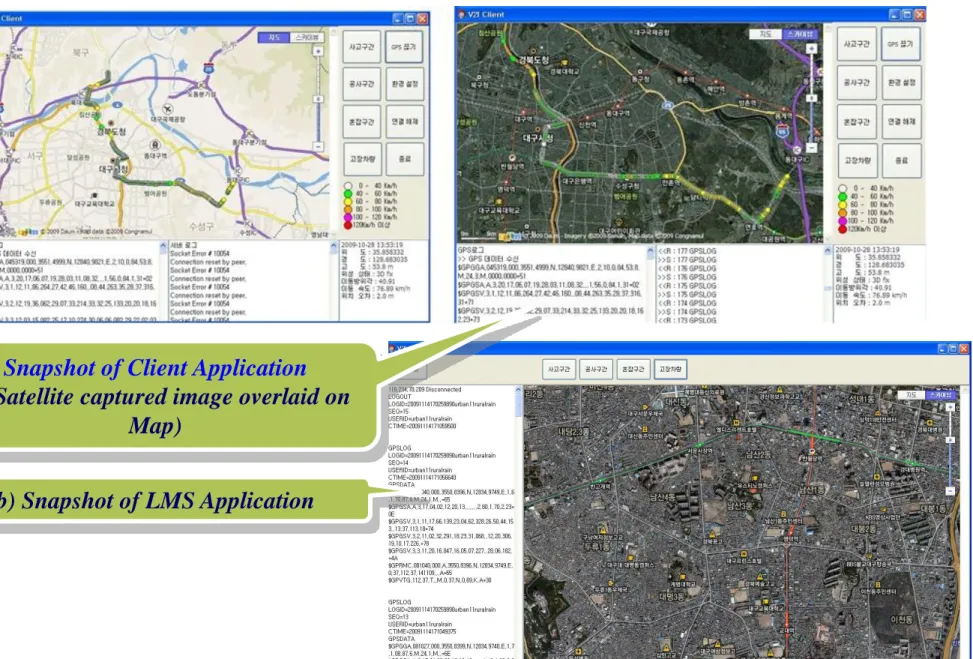Select 지도 map tab in left client window
This screenshot has width=973, height=659.
274,38
